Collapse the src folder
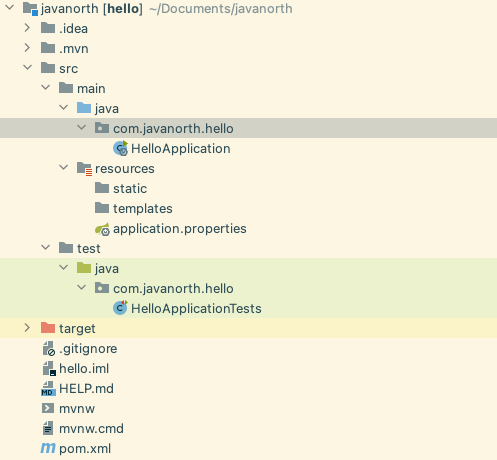 pos(27,68)
